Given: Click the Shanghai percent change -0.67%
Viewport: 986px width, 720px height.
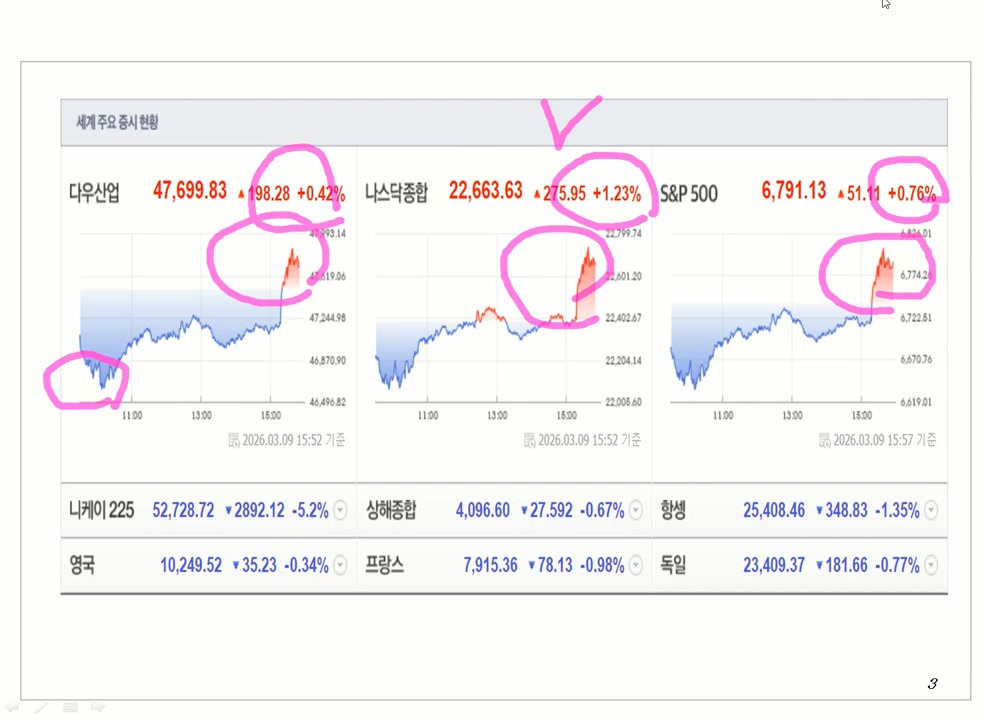Looking at the screenshot, I should (602, 510).
